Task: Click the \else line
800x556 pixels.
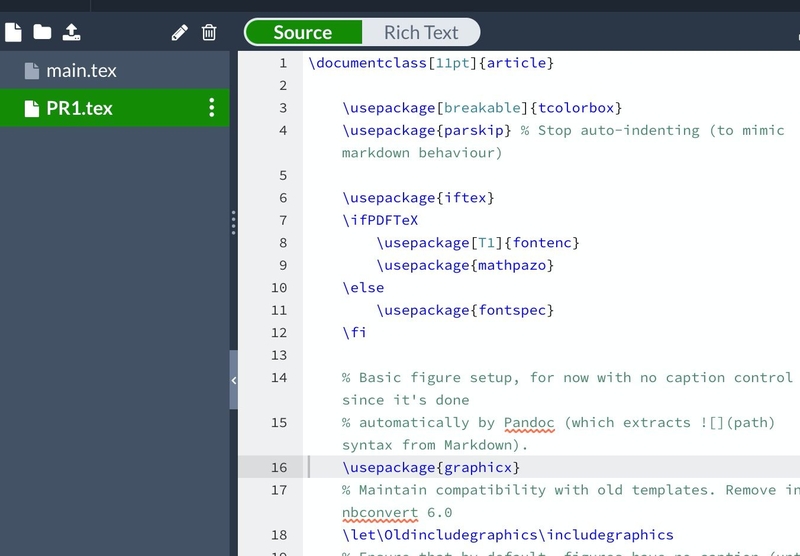Action: (x=363, y=288)
